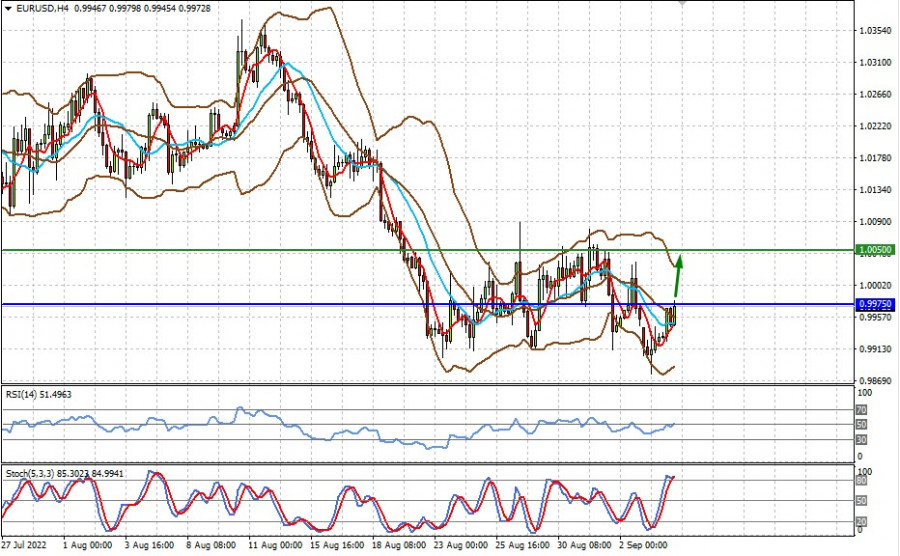Click the 1.02660 price scale label

875,95
